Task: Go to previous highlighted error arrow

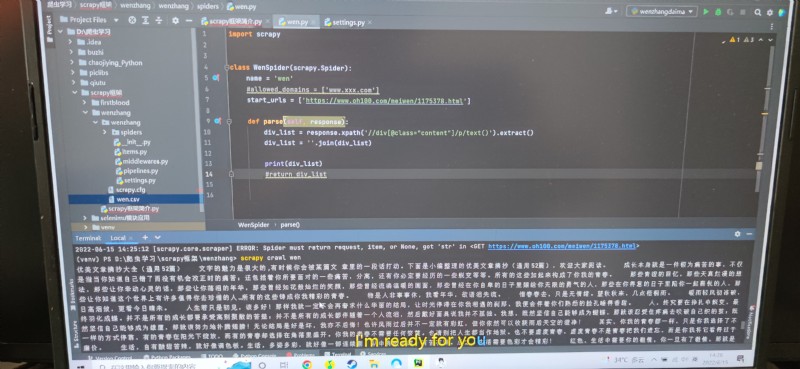Action: (x=761, y=40)
